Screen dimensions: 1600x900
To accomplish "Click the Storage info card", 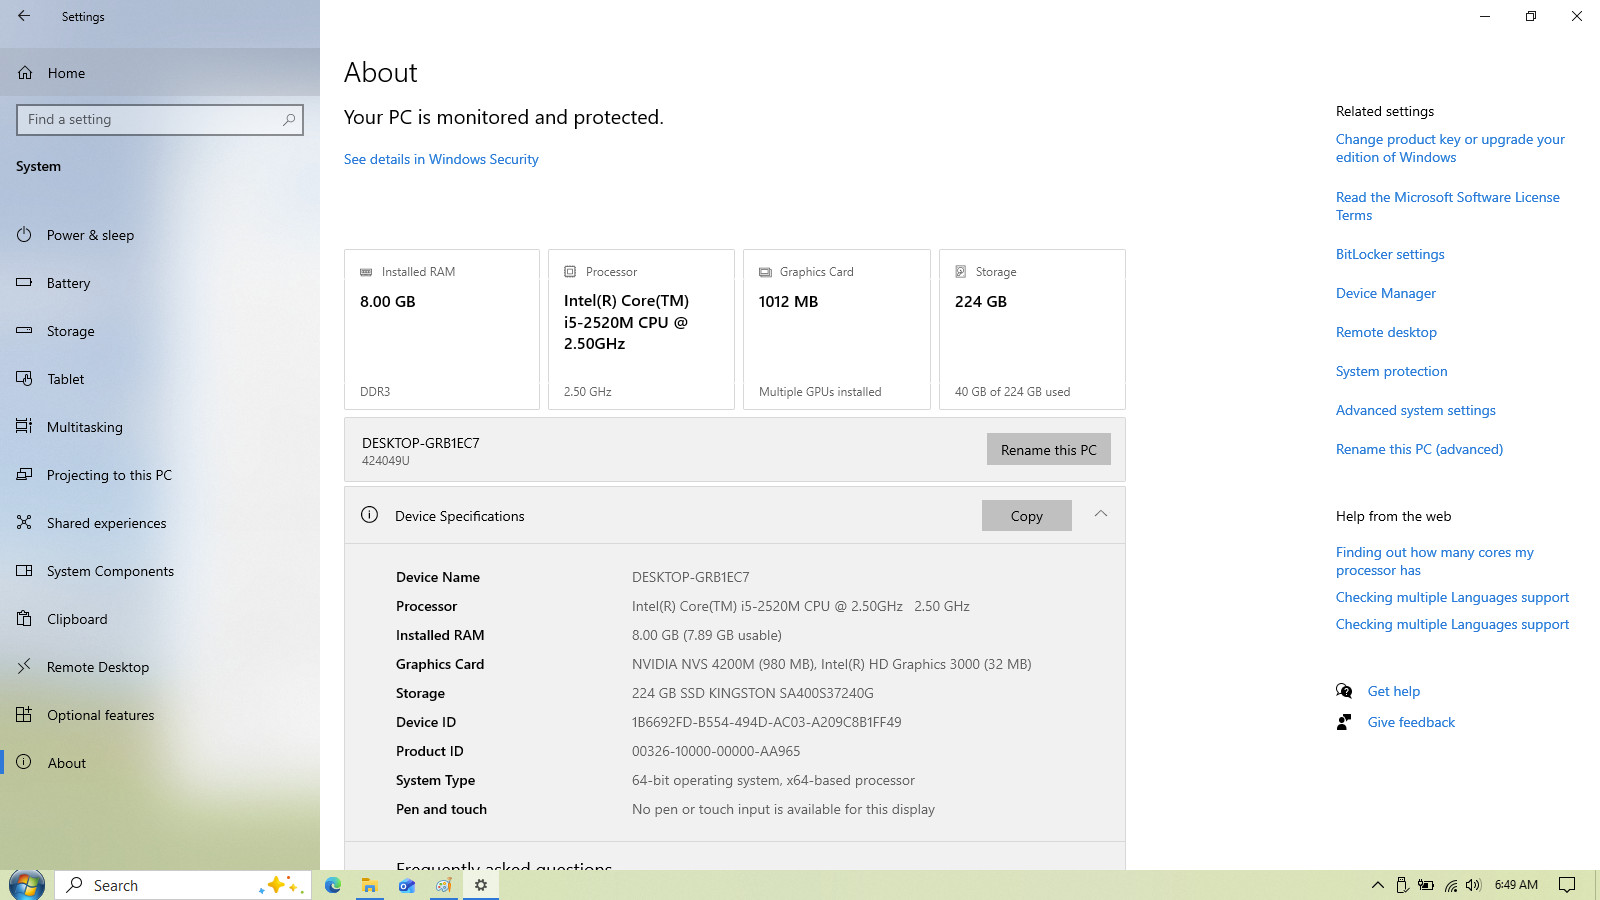I will pyautogui.click(x=1032, y=329).
